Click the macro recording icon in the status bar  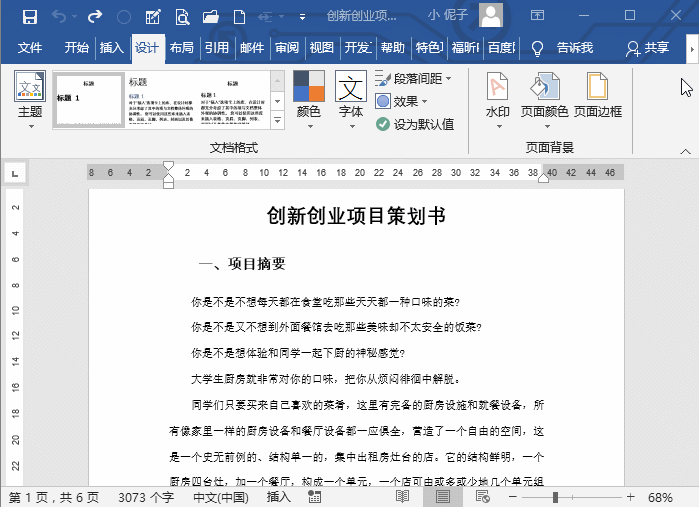(x=314, y=497)
